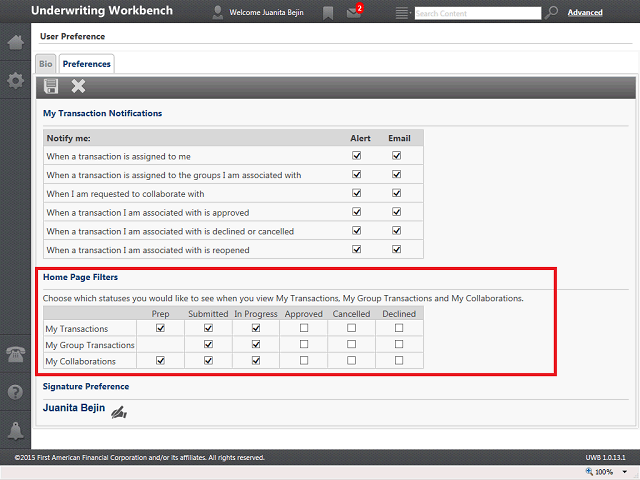The width and height of the screenshot is (640, 480).
Task: Click the user profile silhouette icon
Action: pyautogui.click(x=218, y=13)
